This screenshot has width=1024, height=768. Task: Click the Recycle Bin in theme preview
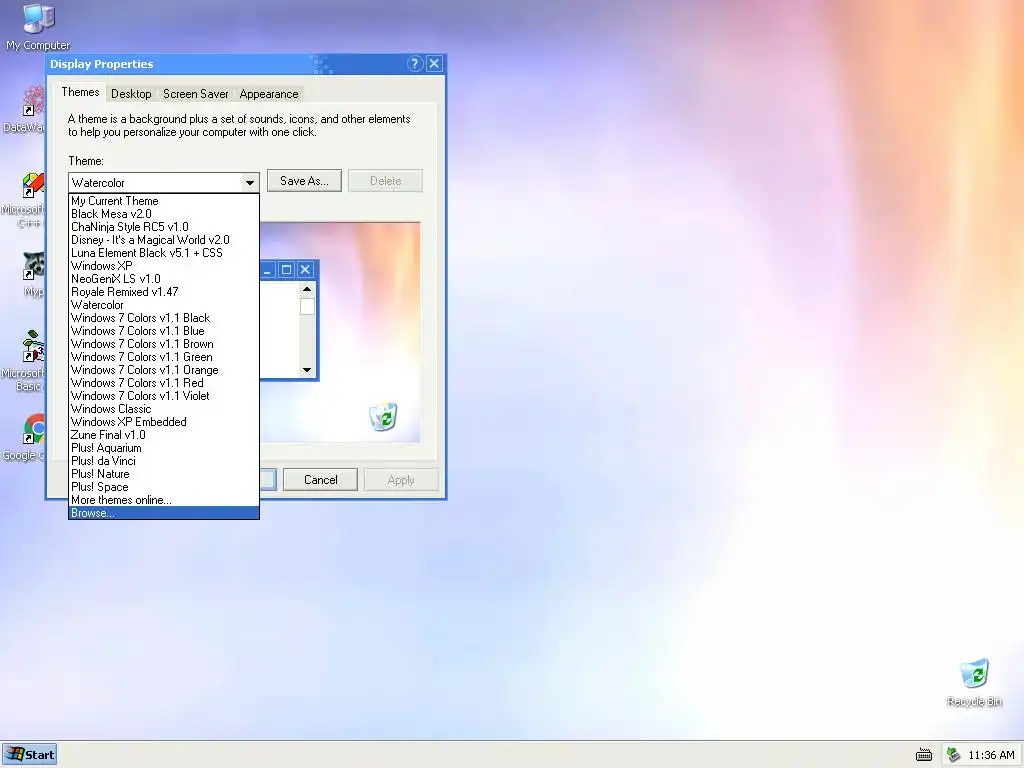click(383, 417)
